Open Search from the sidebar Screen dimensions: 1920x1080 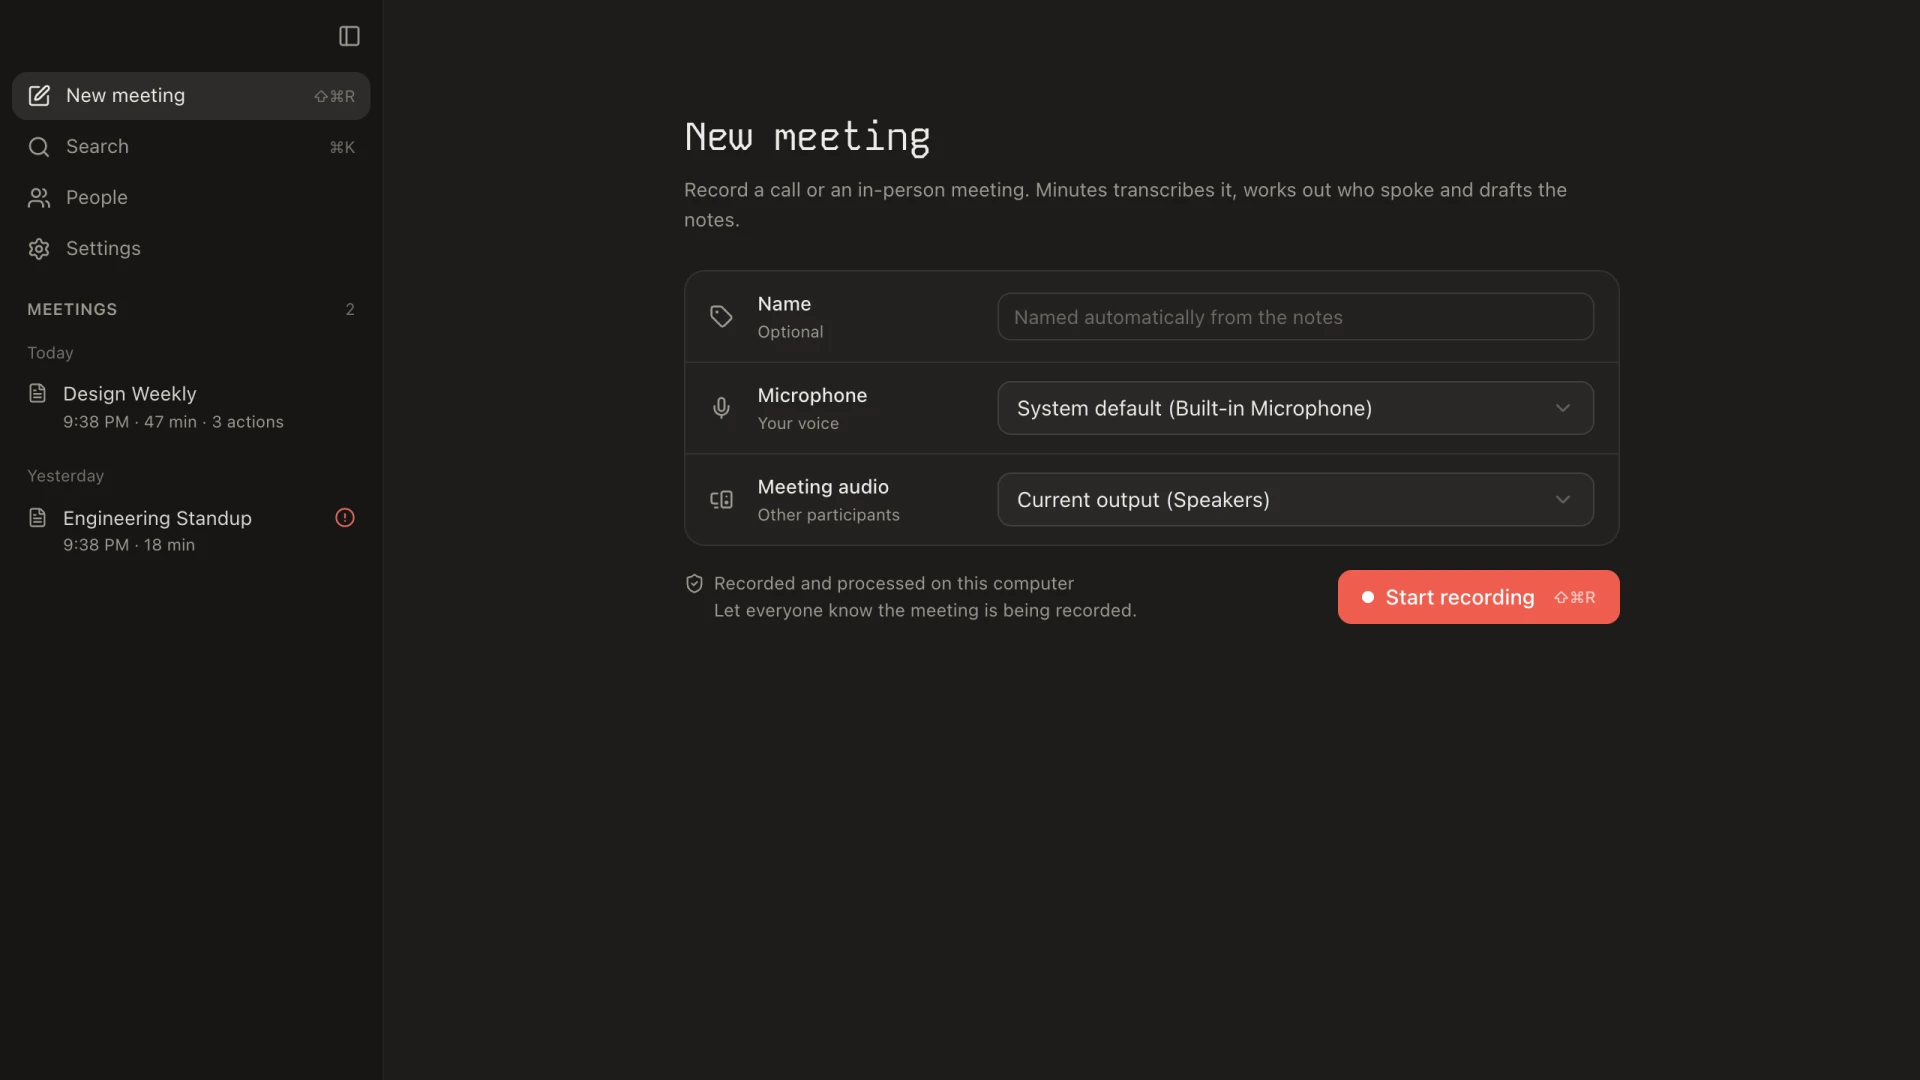click(191, 147)
